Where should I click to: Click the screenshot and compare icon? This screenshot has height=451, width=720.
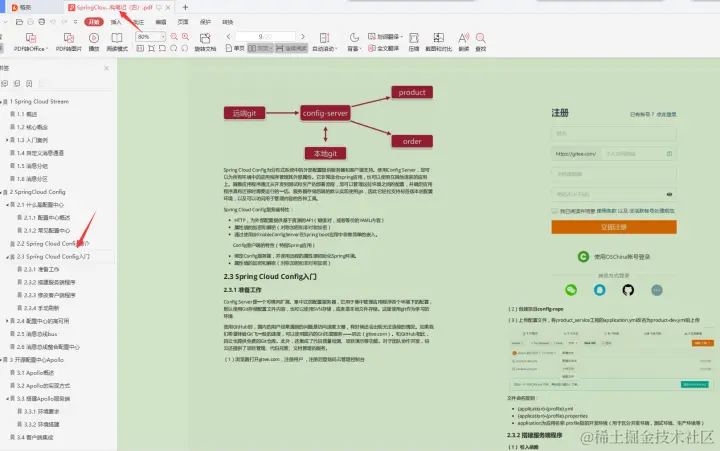[439, 38]
